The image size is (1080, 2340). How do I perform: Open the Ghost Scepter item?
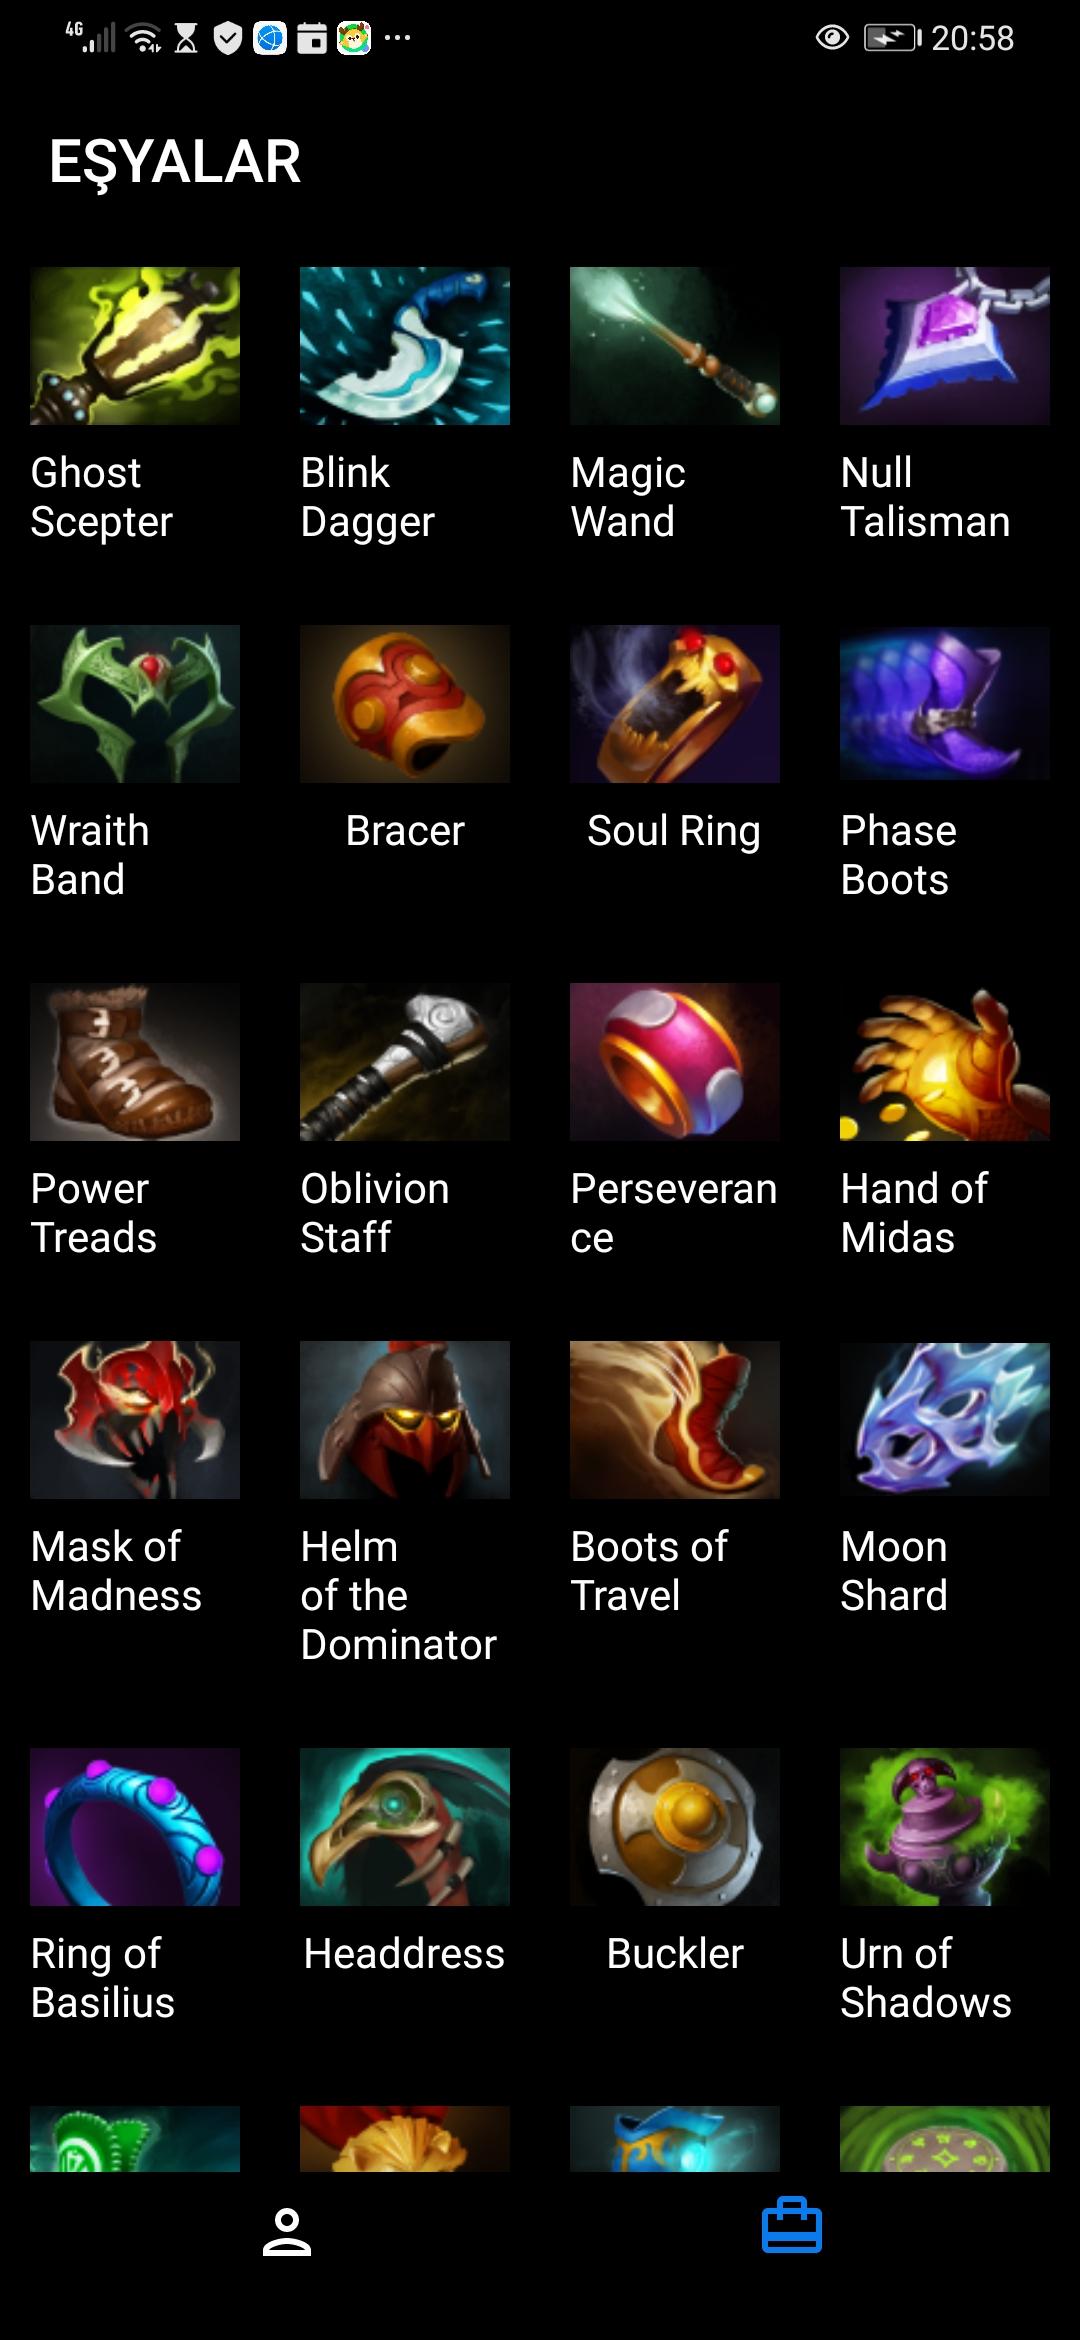coord(135,346)
